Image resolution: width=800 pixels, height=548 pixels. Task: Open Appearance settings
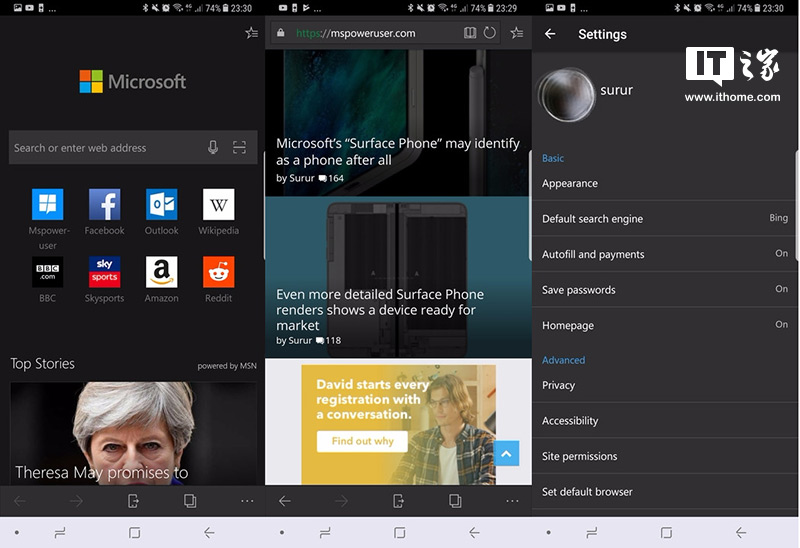click(665, 183)
